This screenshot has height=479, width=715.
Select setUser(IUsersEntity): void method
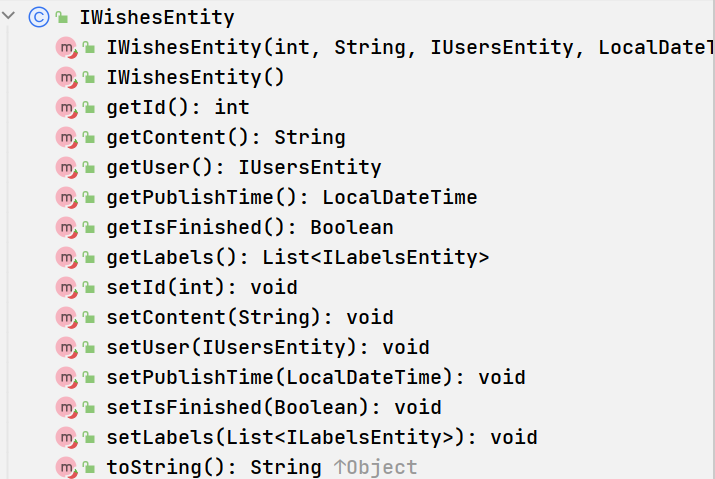(268, 348)
